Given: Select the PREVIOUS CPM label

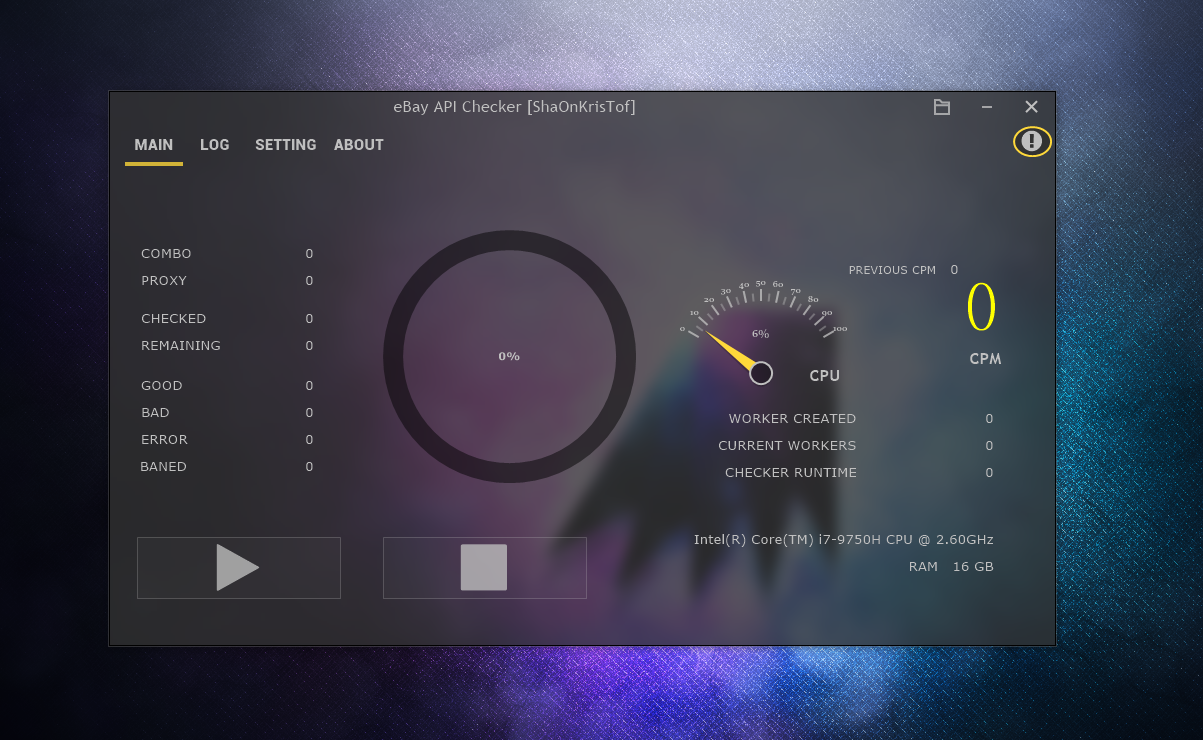Looking at the screenshot, I should 892,270.
